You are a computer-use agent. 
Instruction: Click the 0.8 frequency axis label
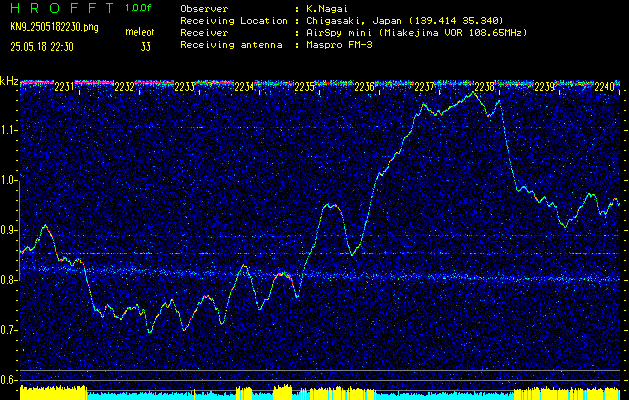(x=9, y=280)
